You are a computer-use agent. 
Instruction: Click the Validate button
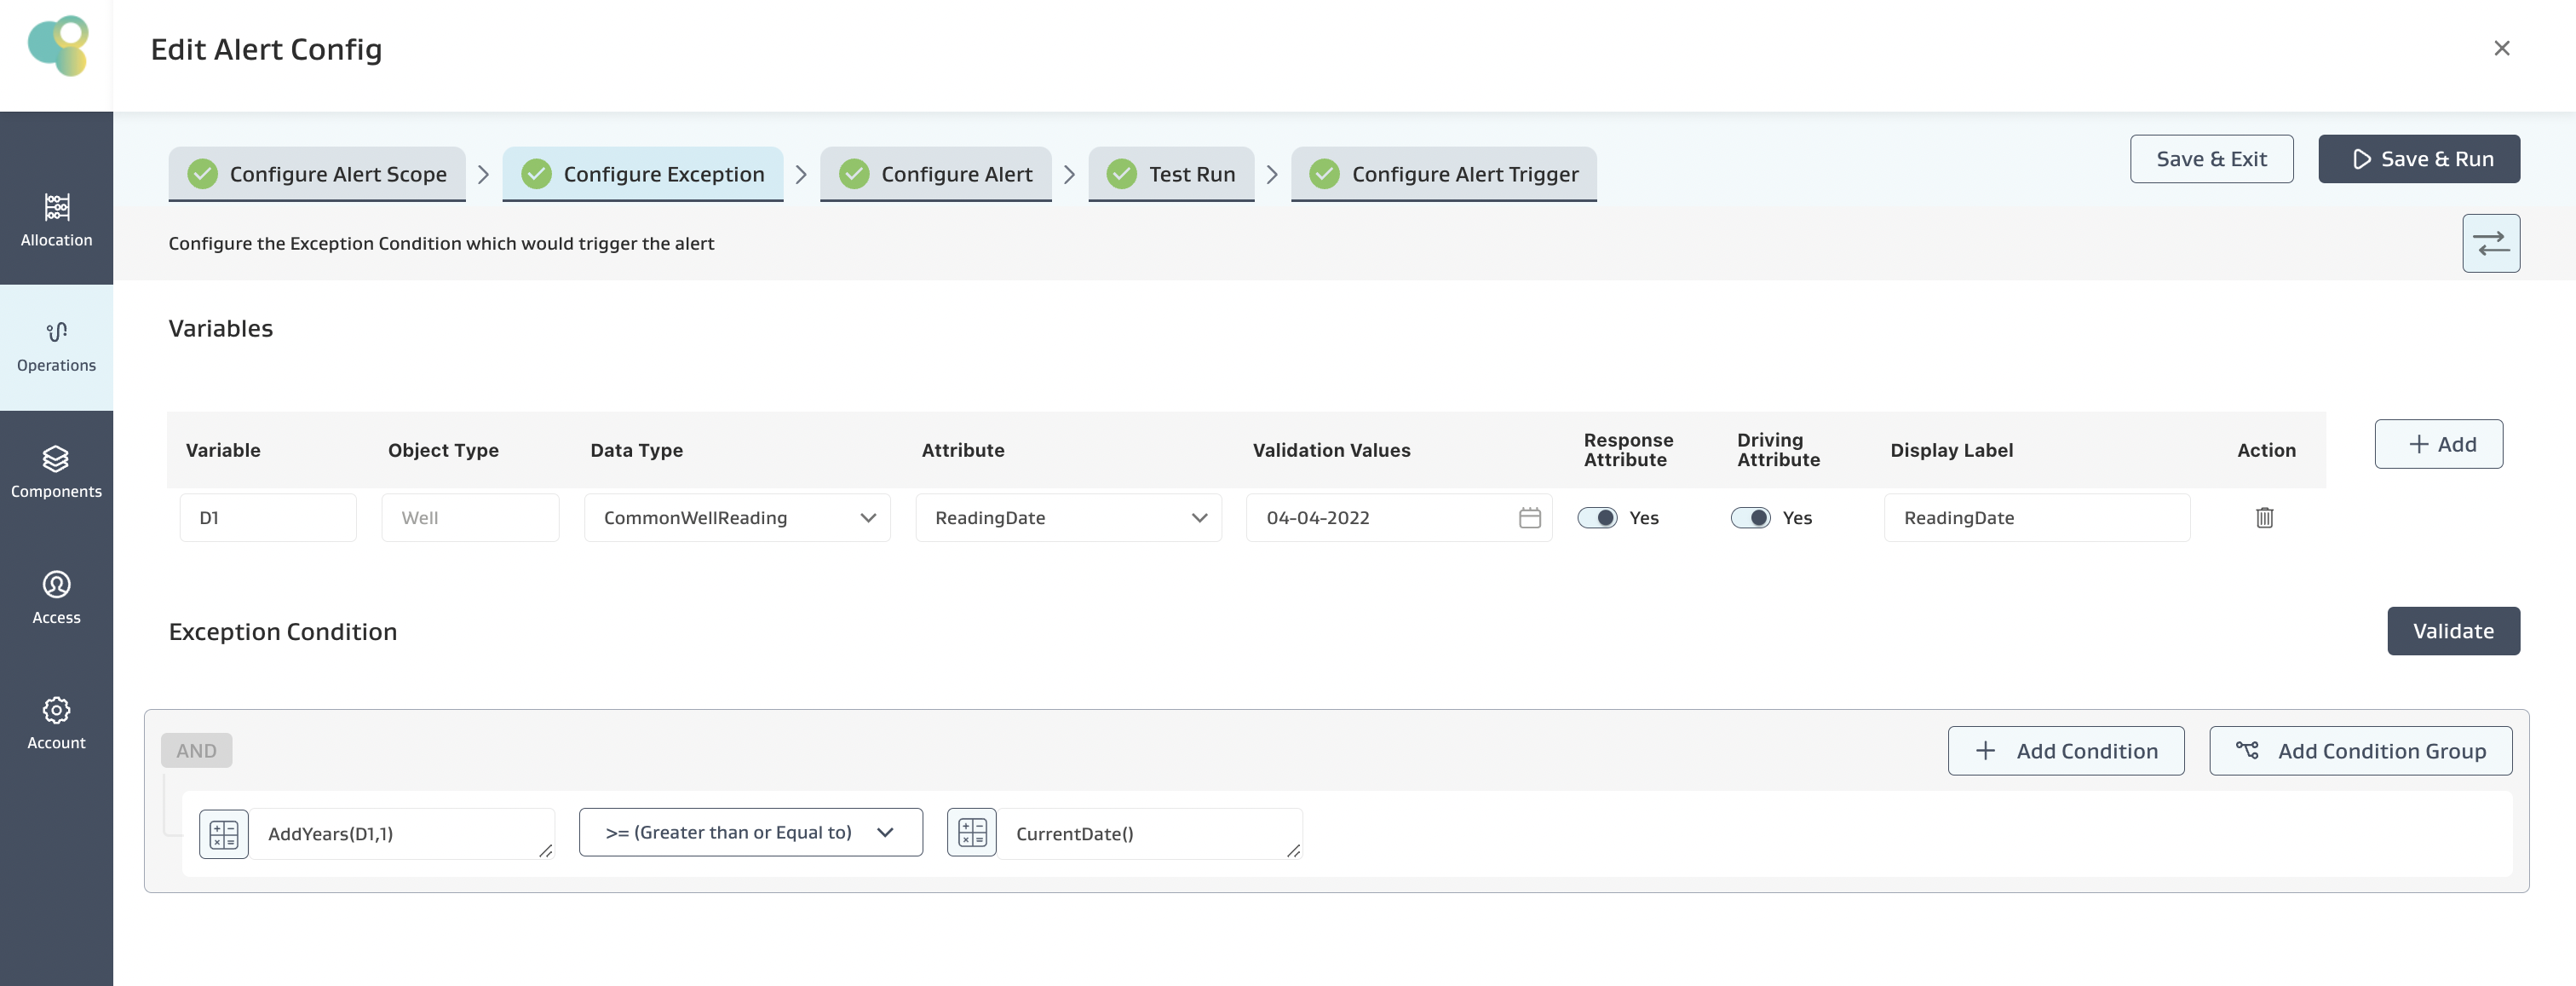point(2452,631)
